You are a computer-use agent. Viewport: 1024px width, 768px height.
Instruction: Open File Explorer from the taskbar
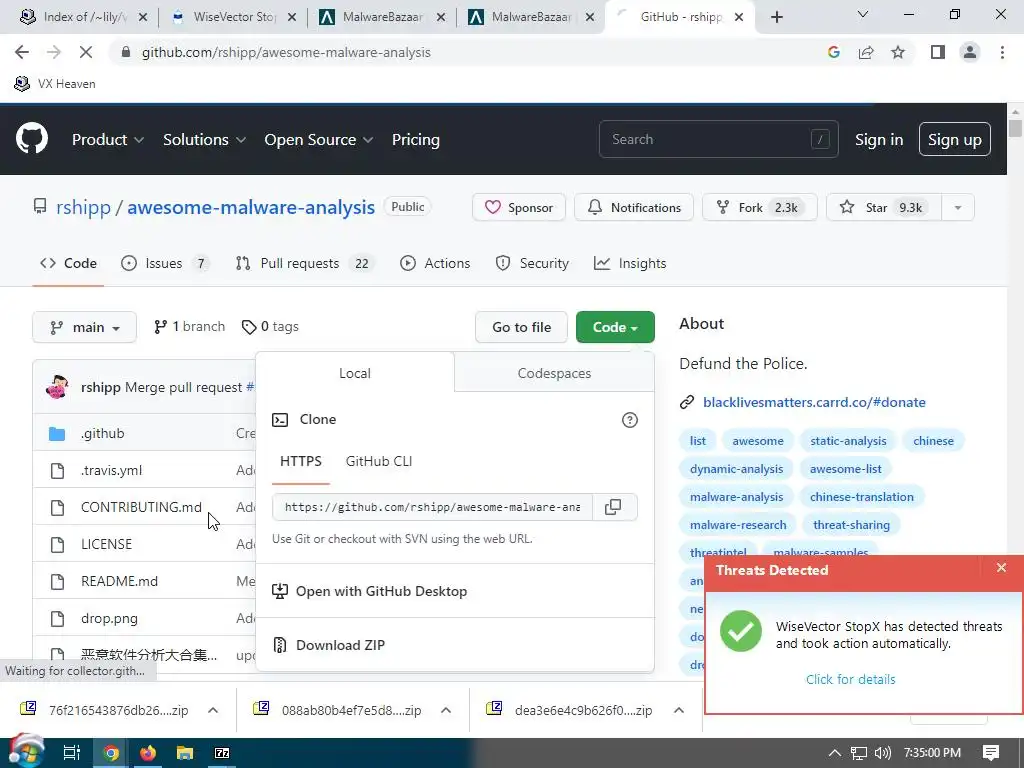click(x=185, y=753)
